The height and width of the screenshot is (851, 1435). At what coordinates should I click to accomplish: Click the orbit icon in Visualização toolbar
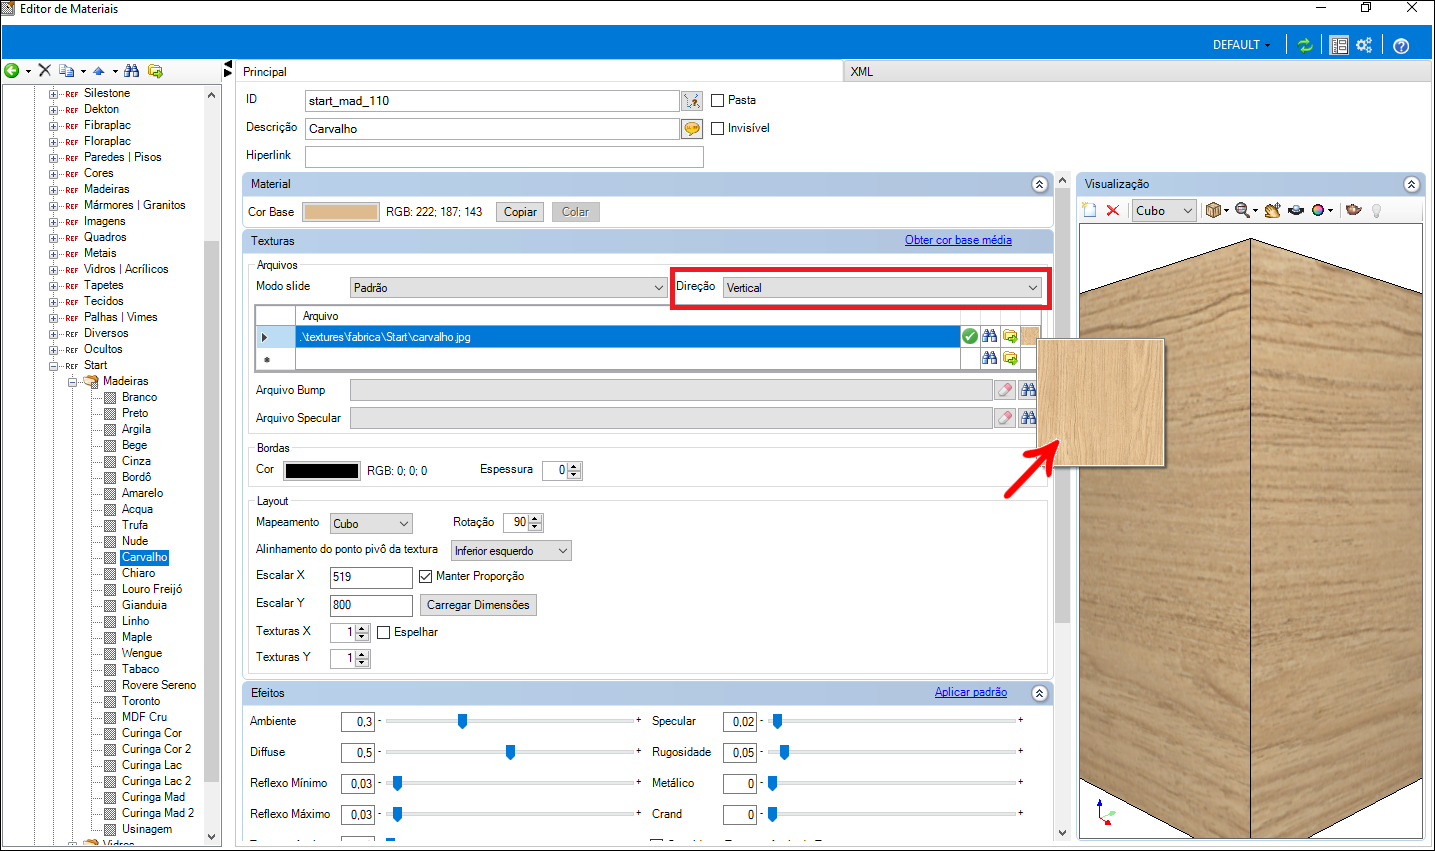pos(1296,210)
